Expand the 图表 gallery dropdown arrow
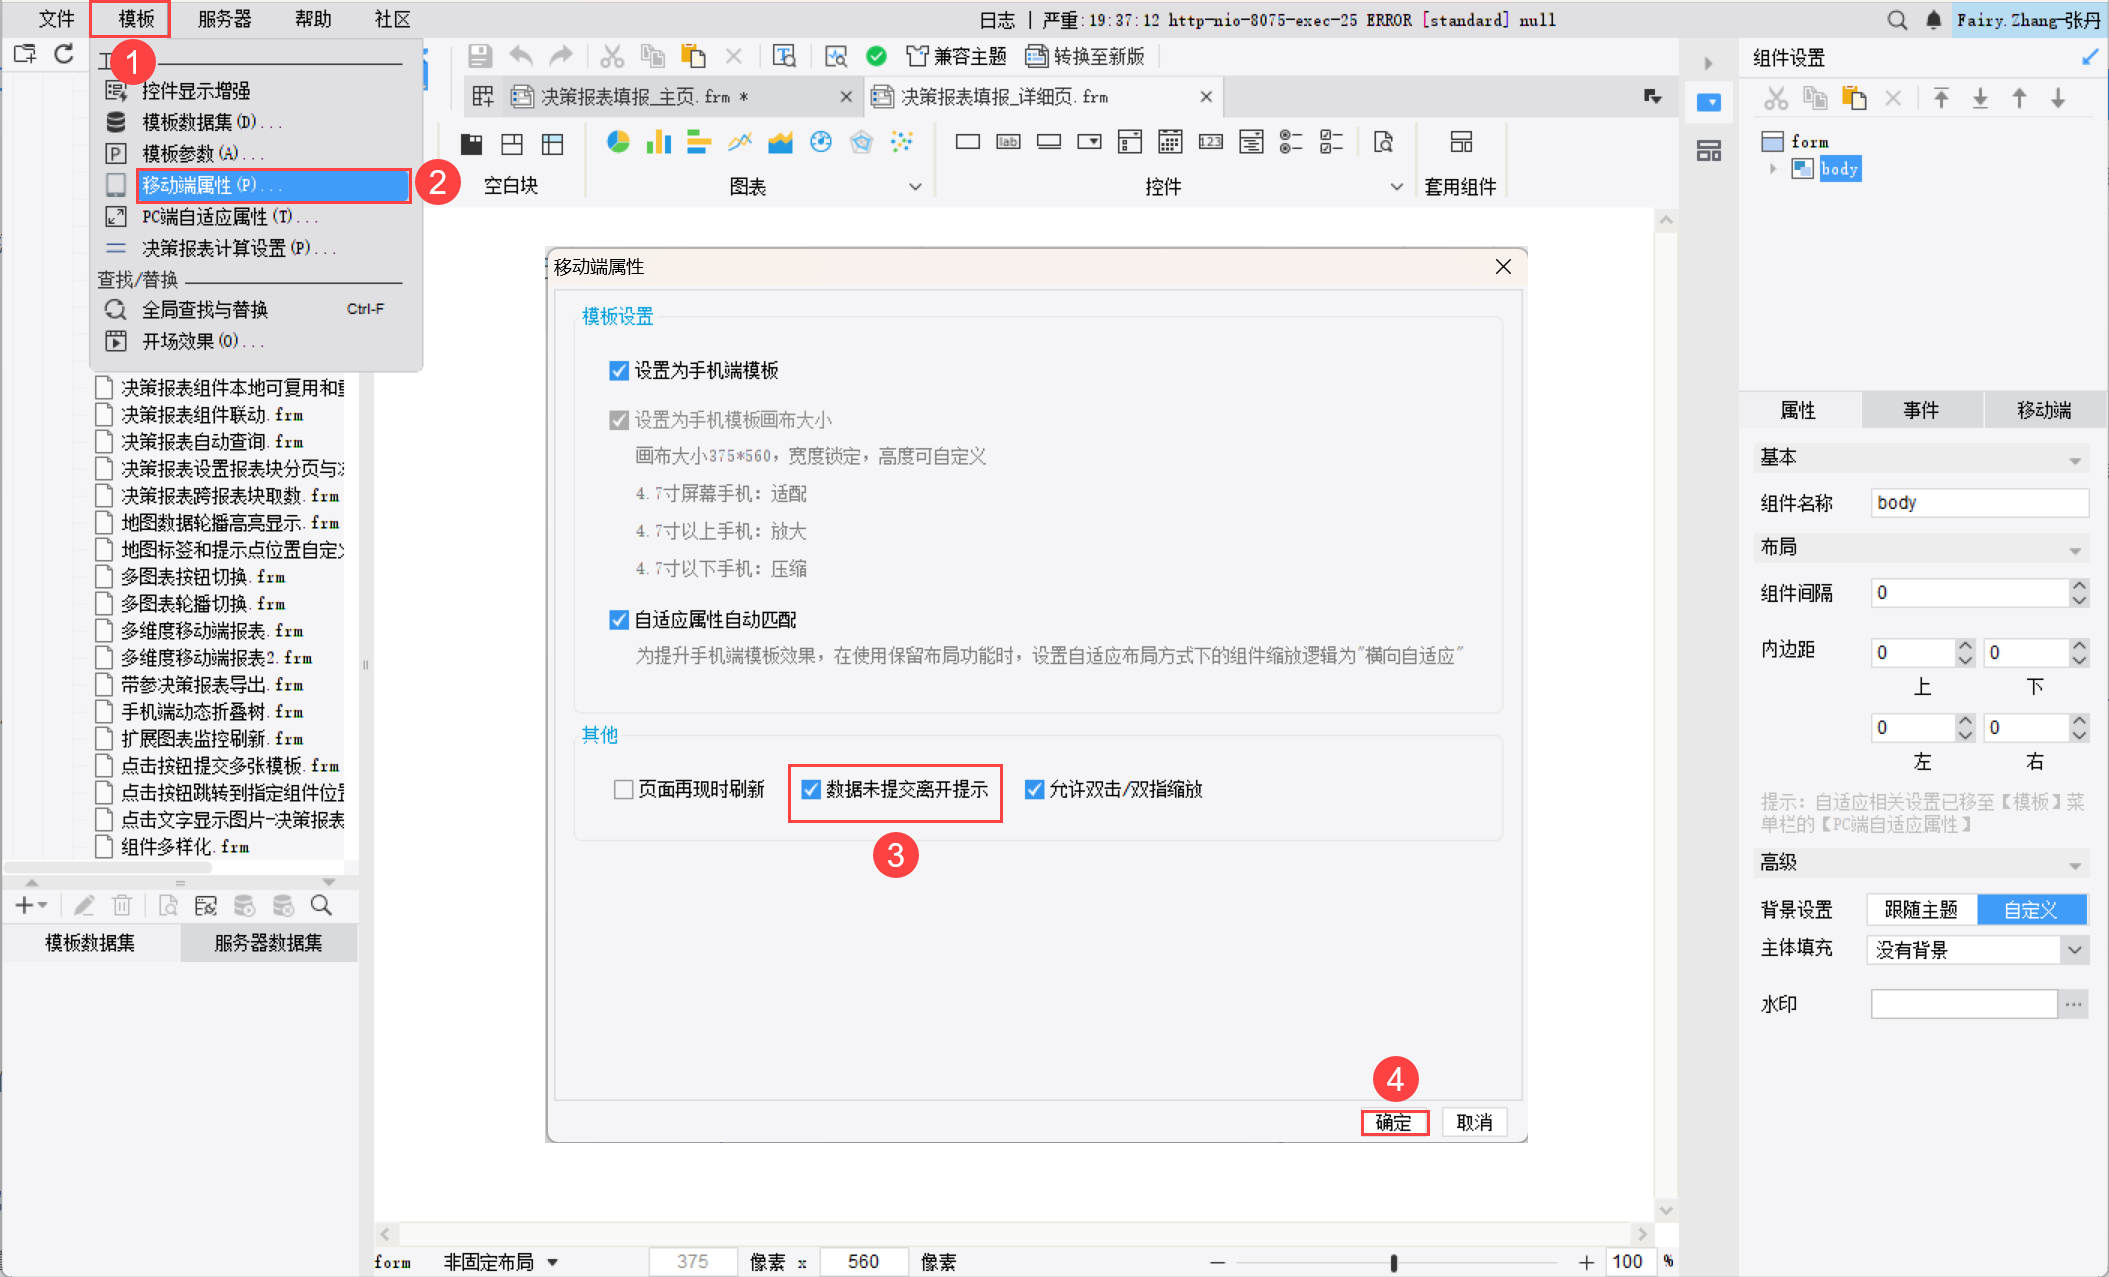The image size is (2109, 1277). (x=915, y=187)
